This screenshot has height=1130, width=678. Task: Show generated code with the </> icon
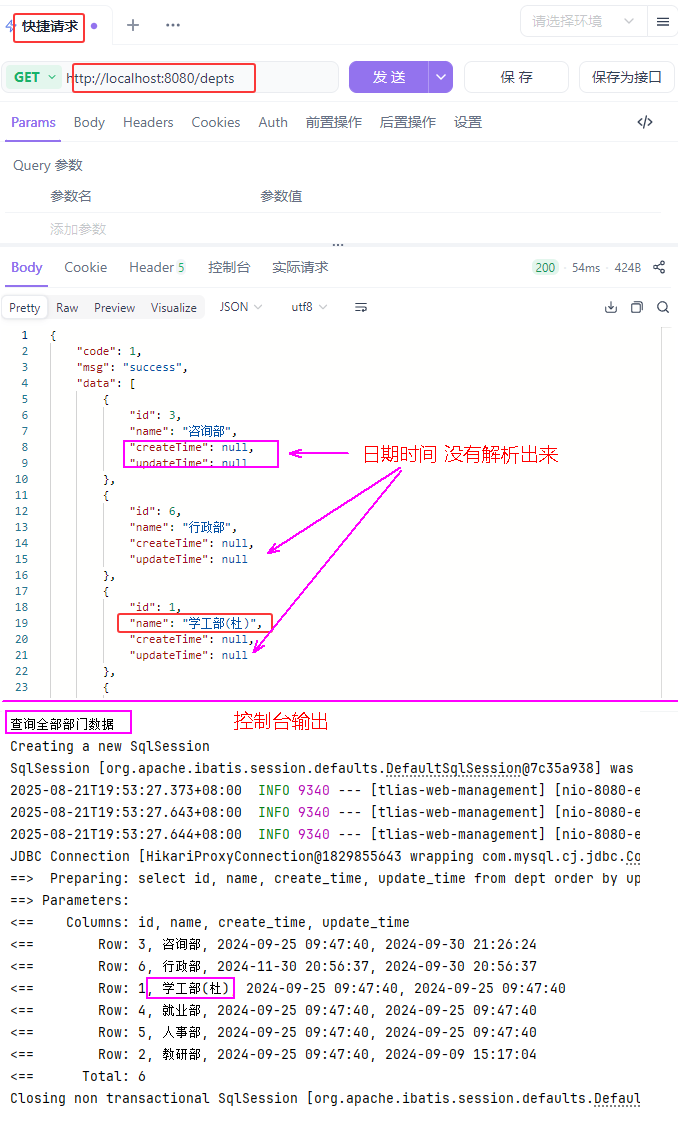tap(645, 122)
